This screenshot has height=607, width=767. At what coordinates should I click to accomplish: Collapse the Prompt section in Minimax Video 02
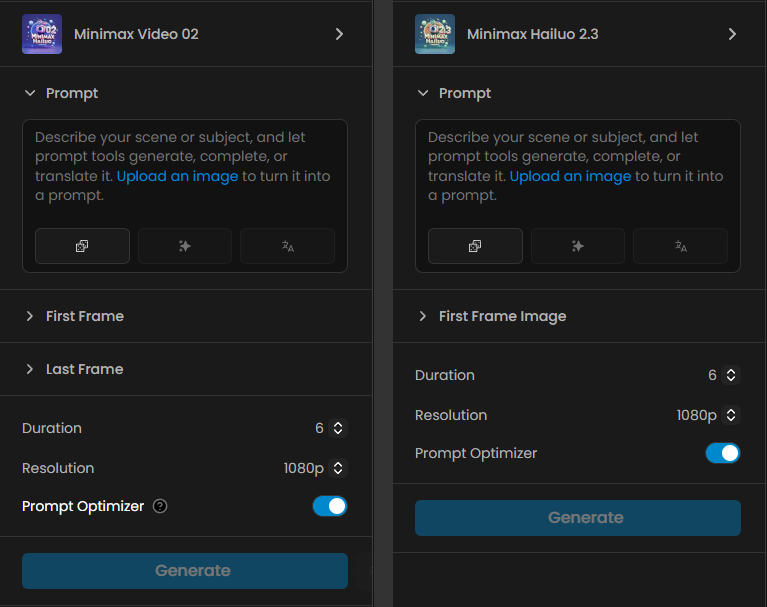[x=31, y=93]
